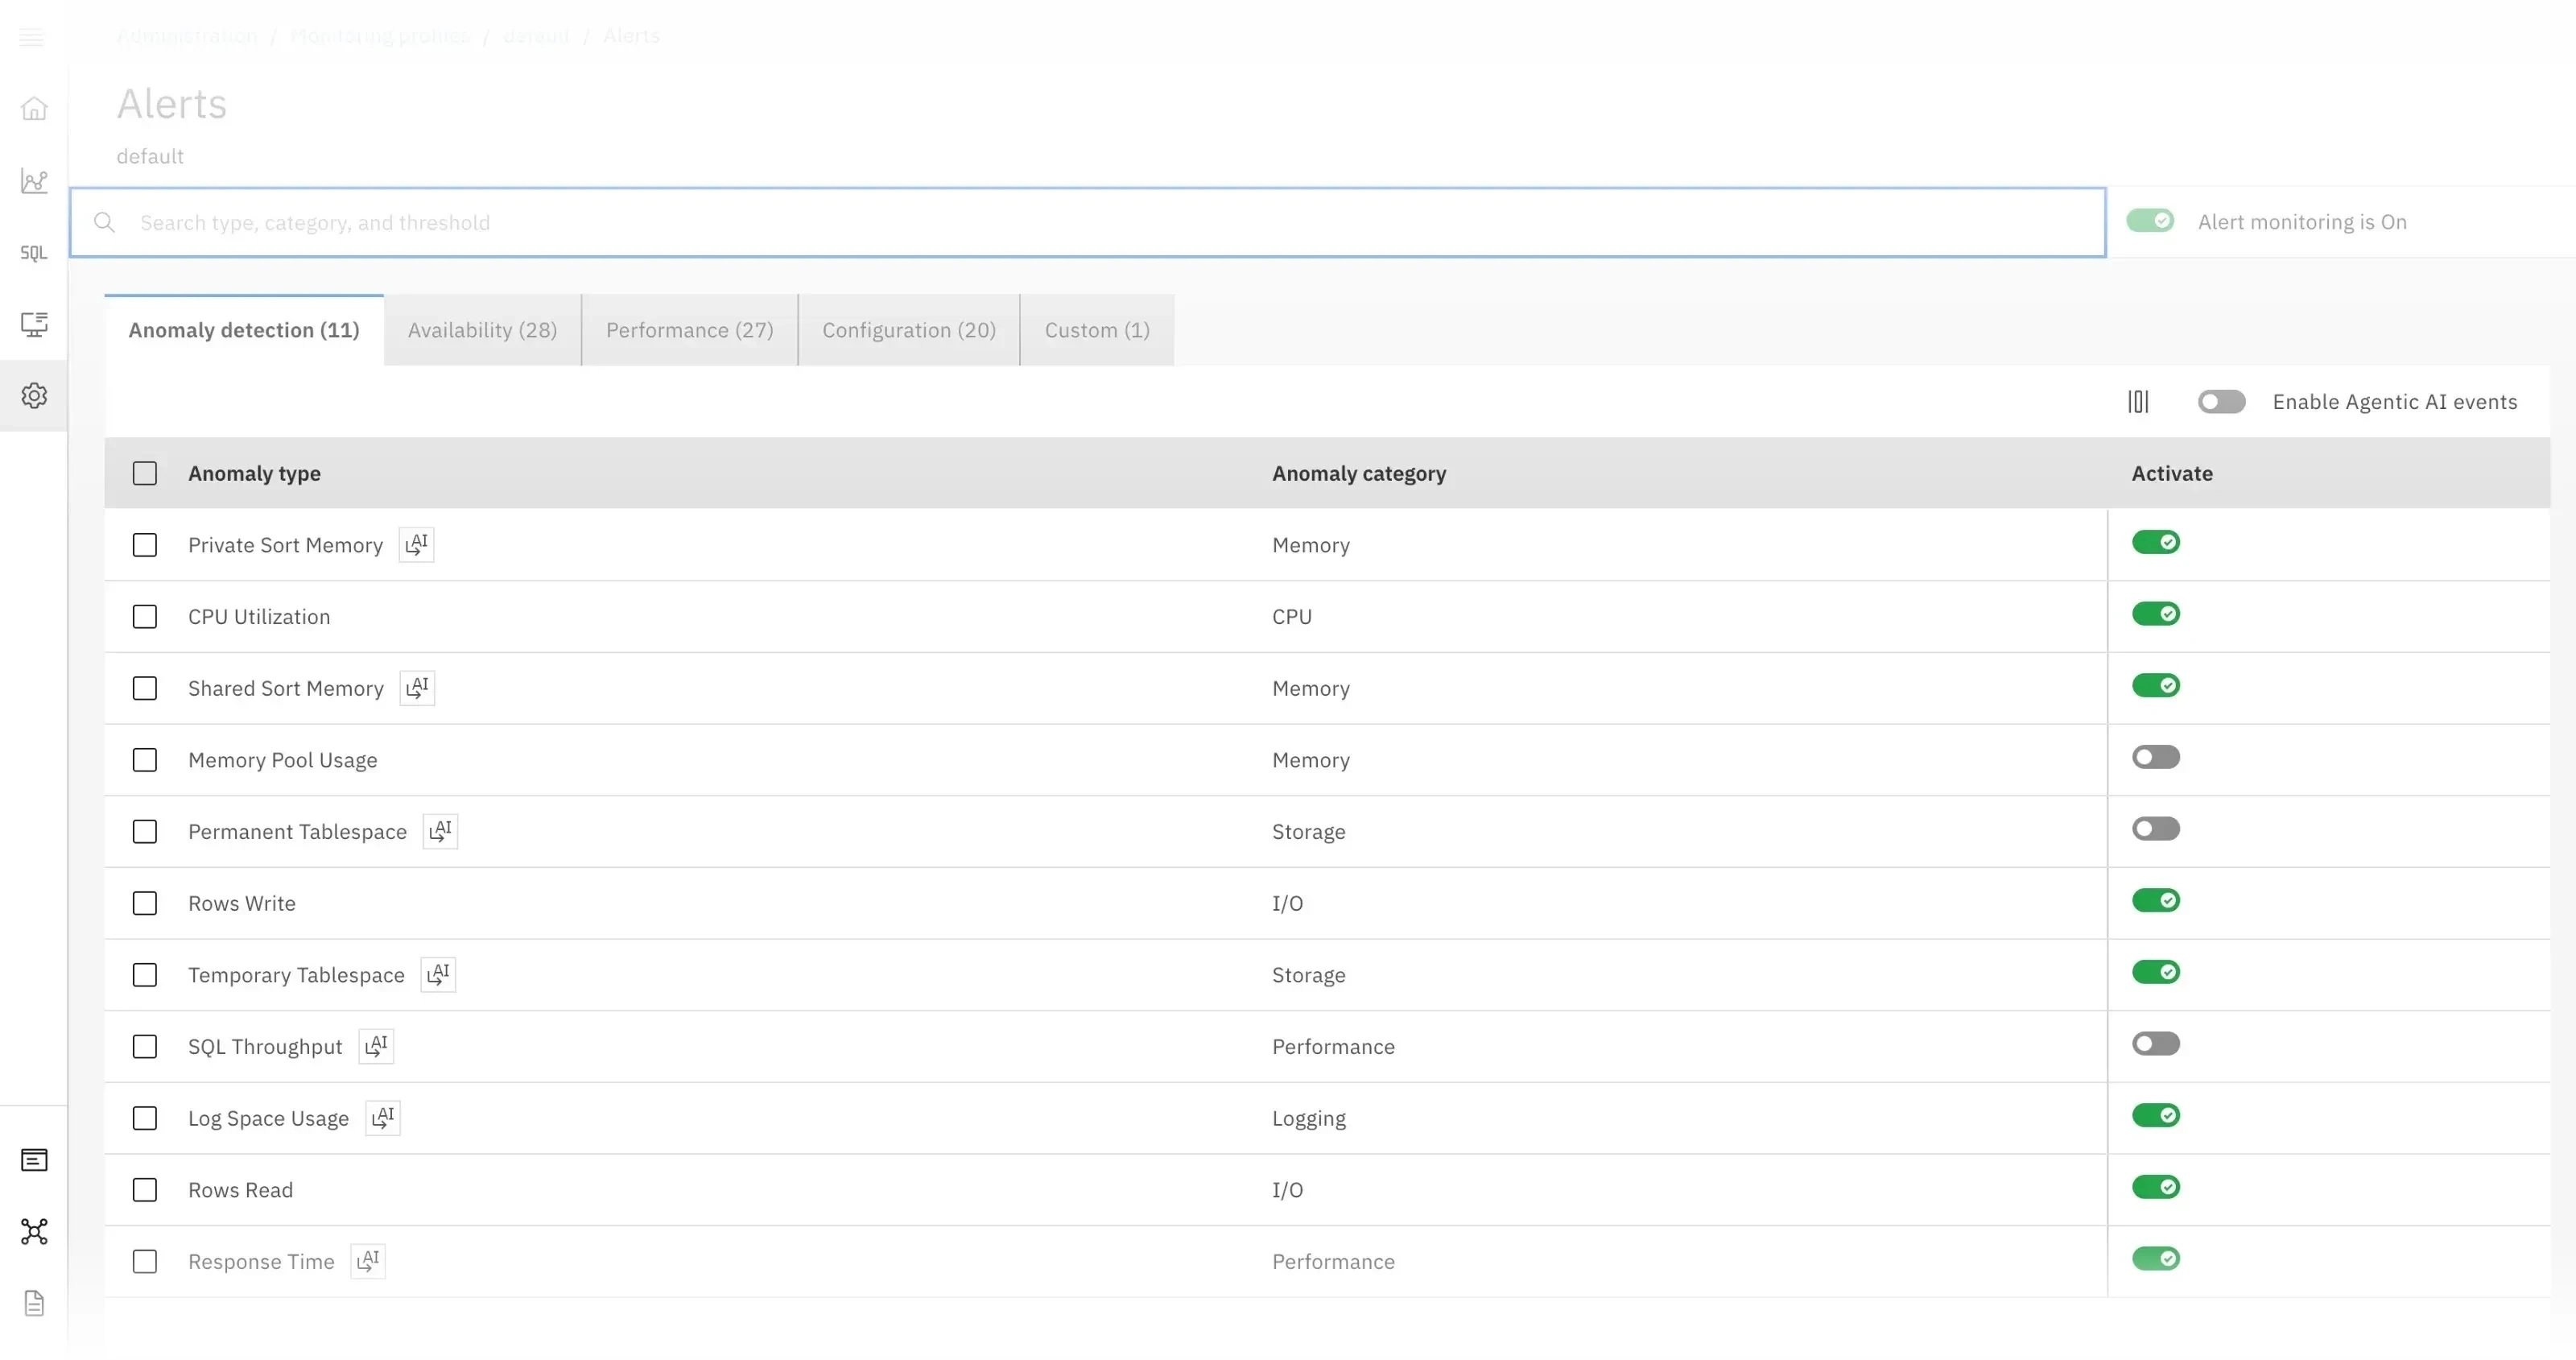Switch to the Configuration (20) tab
This screenshot has height=1360, width=2576.
[909, 330]
